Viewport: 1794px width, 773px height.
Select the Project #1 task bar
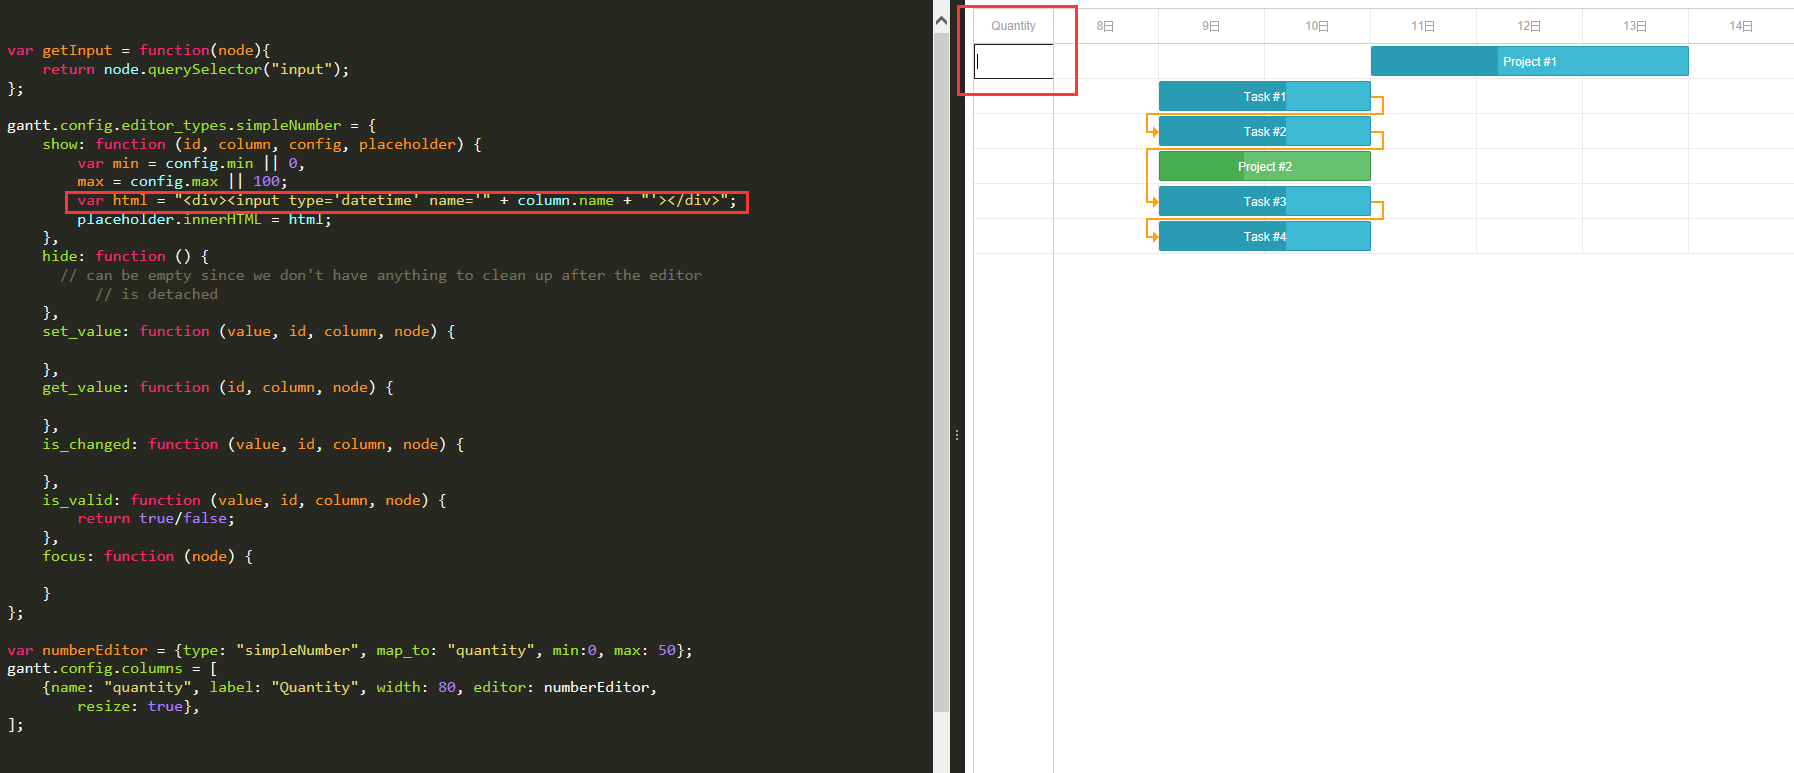(x=1529, y=61)
